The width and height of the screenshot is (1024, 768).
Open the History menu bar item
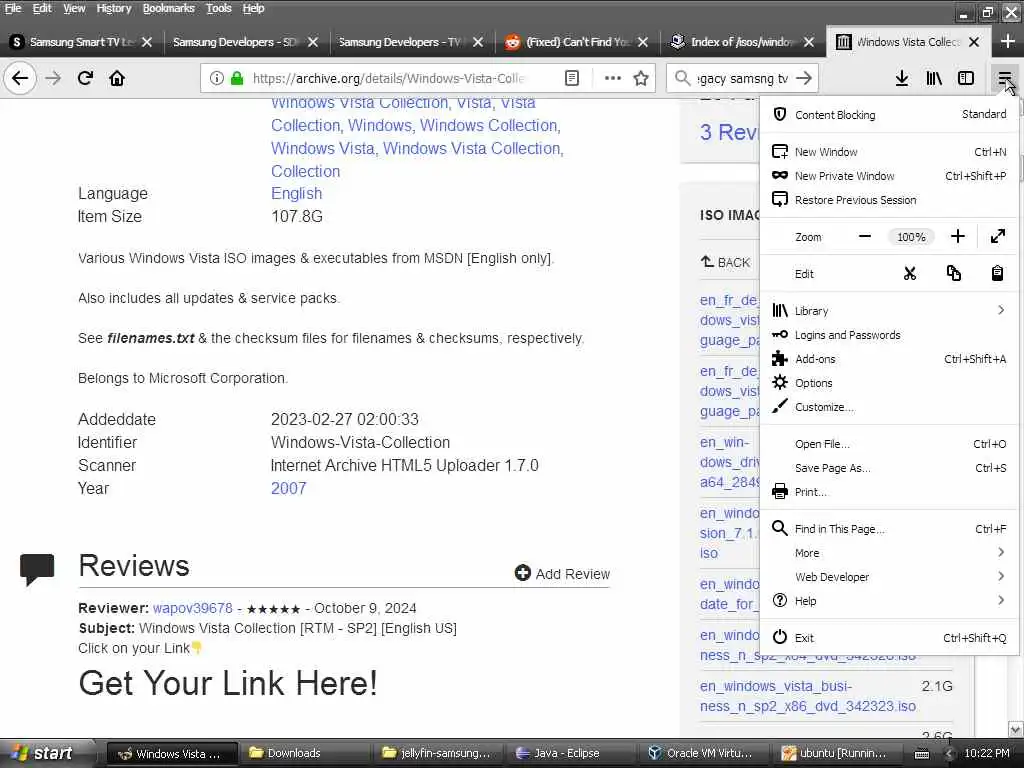(114, 8)
